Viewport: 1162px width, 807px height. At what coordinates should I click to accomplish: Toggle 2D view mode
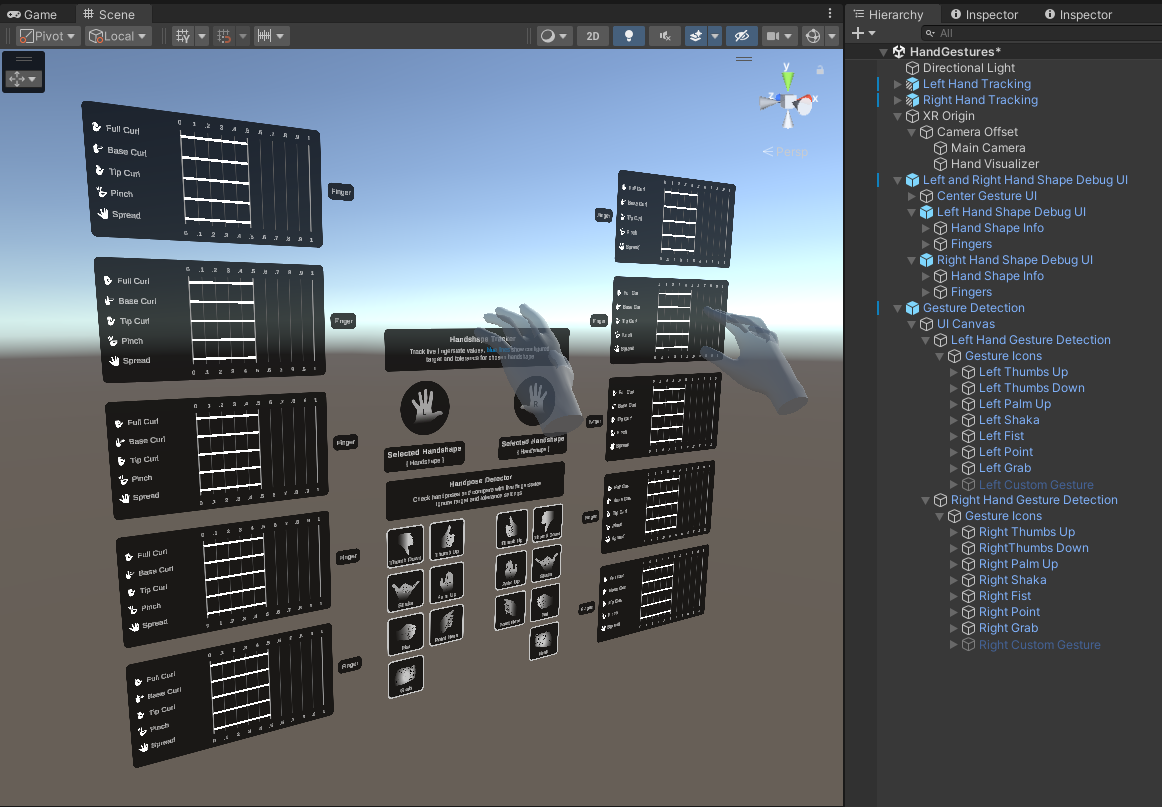[592, 36]
